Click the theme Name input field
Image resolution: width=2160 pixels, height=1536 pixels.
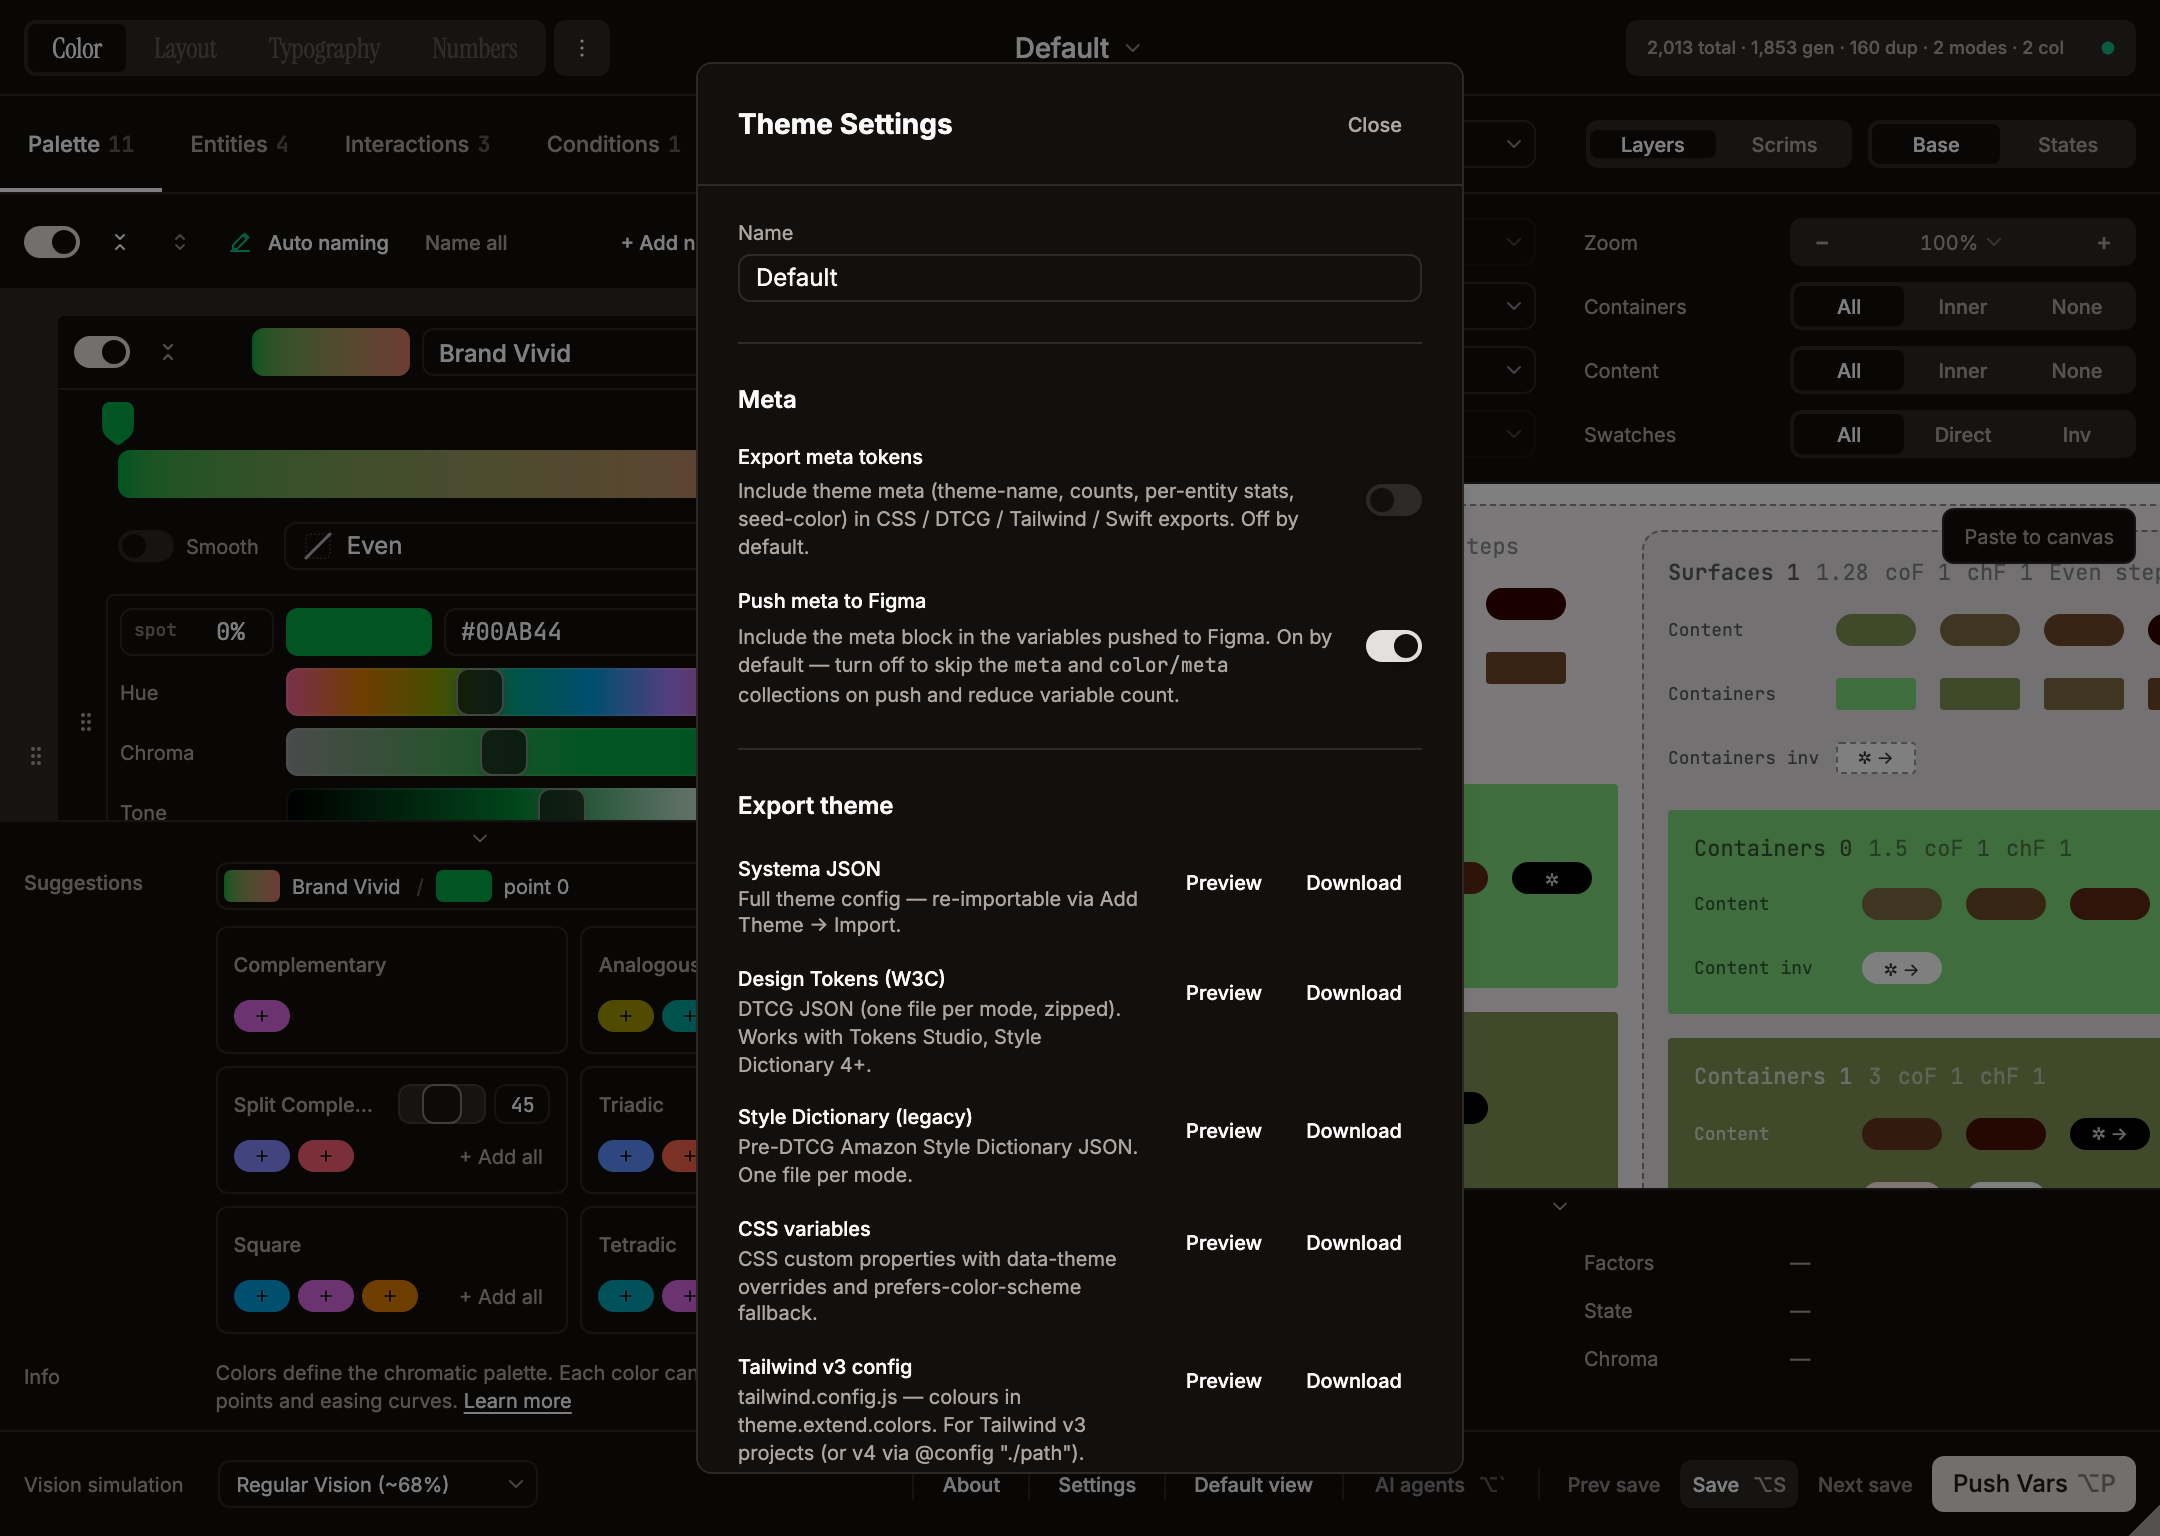click(1079, 278)
